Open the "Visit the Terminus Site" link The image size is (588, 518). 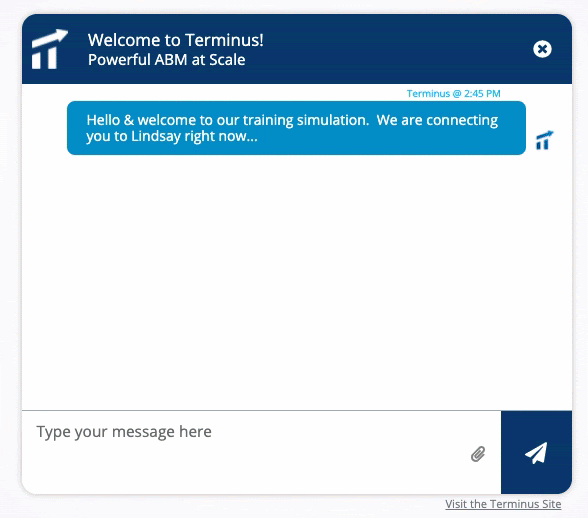pos(503,504)
